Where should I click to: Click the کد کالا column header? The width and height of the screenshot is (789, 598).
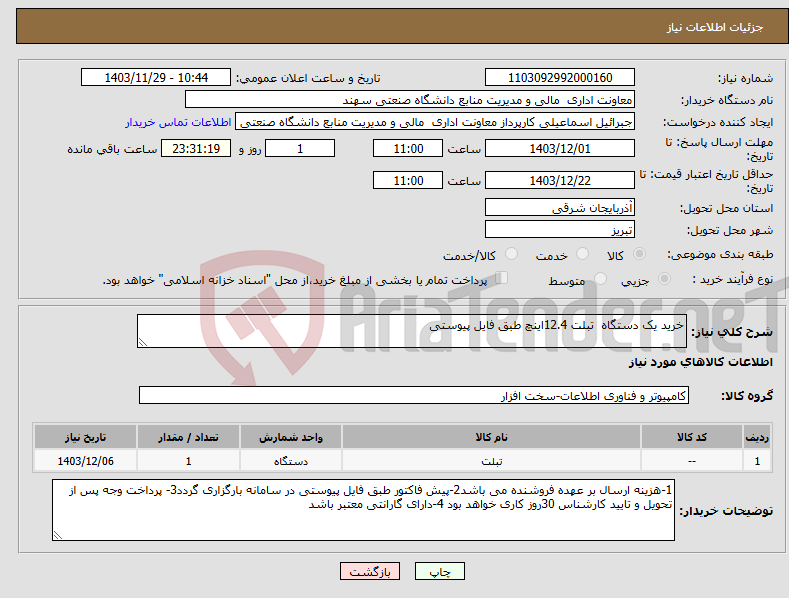[692, 437]
